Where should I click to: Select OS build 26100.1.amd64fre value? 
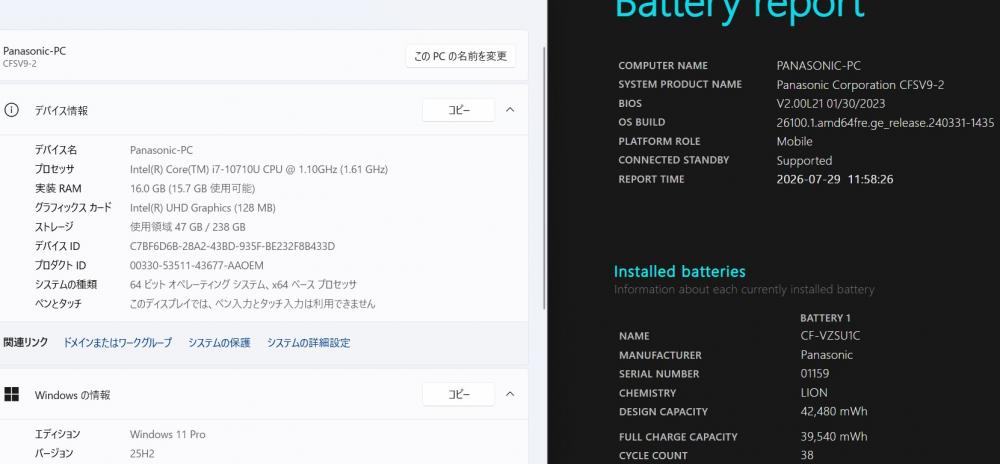point(885,122)
